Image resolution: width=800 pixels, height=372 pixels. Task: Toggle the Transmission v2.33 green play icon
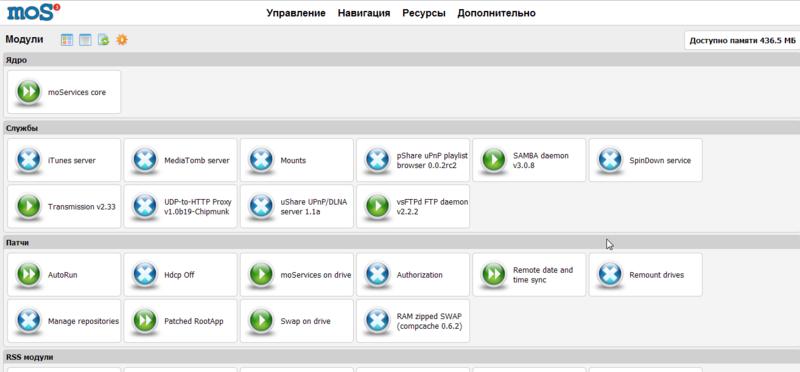coord(29,207)
